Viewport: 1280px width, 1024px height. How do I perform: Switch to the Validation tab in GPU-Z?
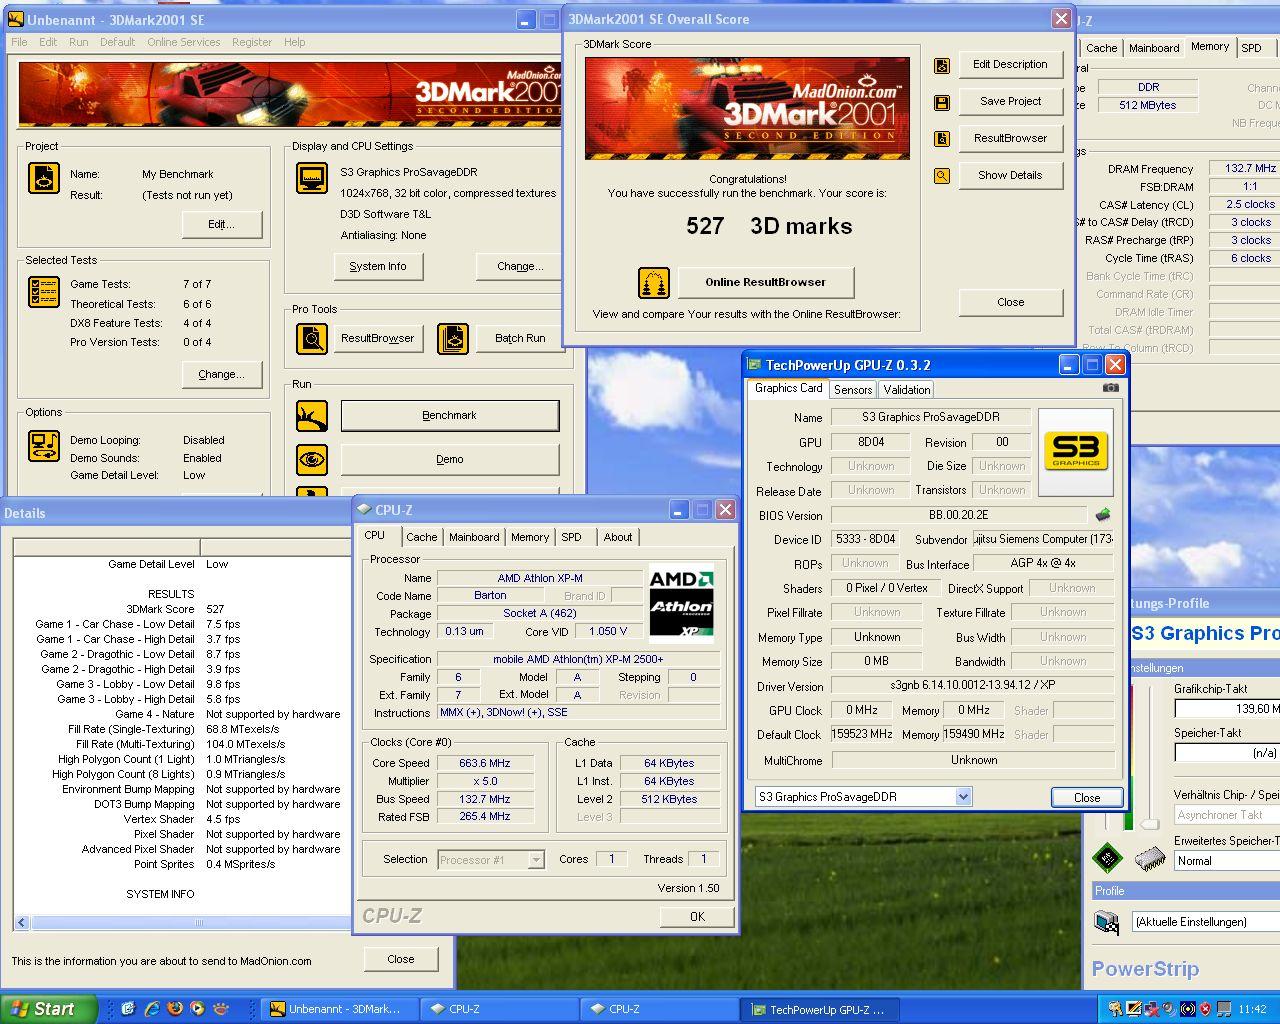pyautogui.click(x=907, y=390)
